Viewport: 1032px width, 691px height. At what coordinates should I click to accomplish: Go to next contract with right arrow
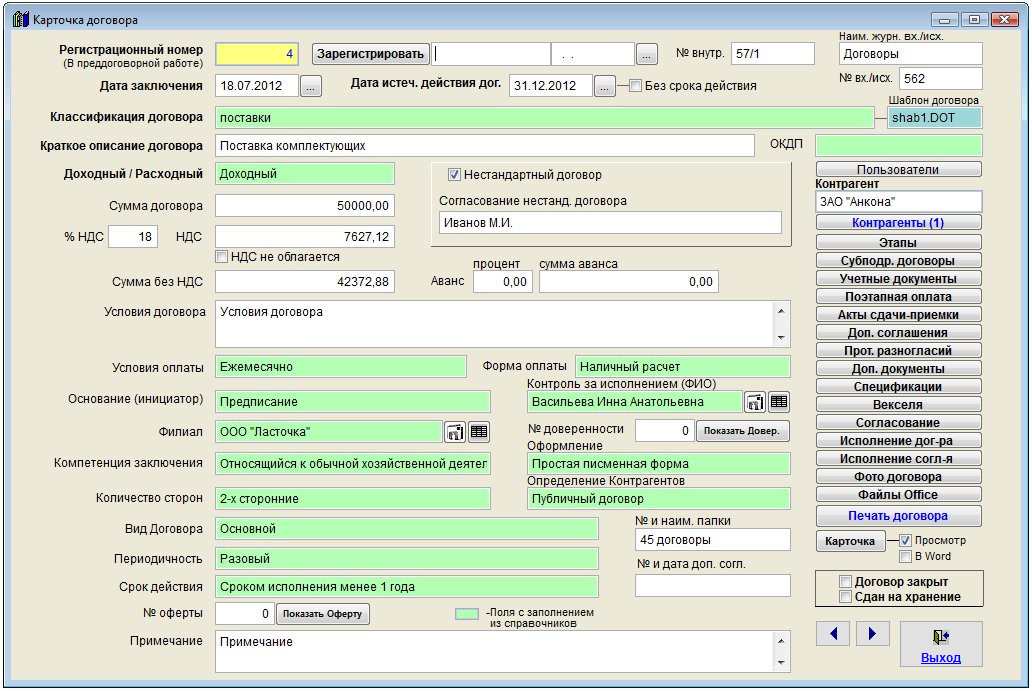872,633
